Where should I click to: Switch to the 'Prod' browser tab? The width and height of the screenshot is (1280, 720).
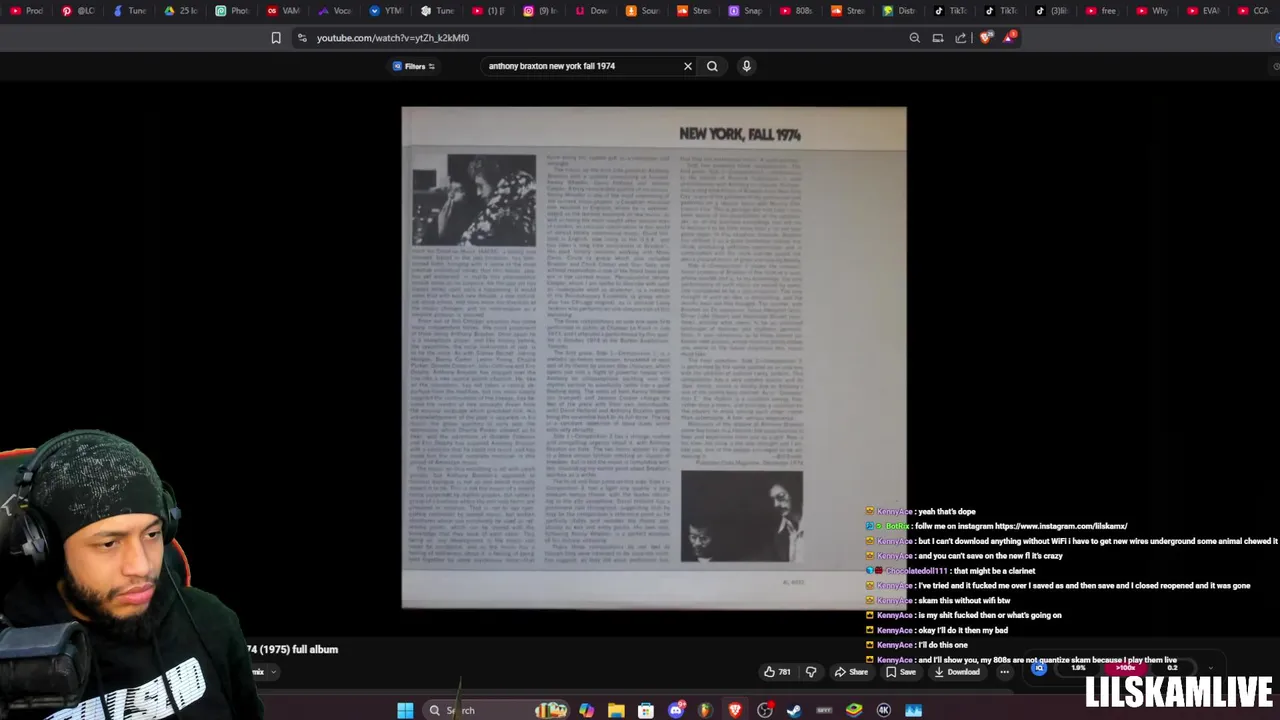pos(28,11)
